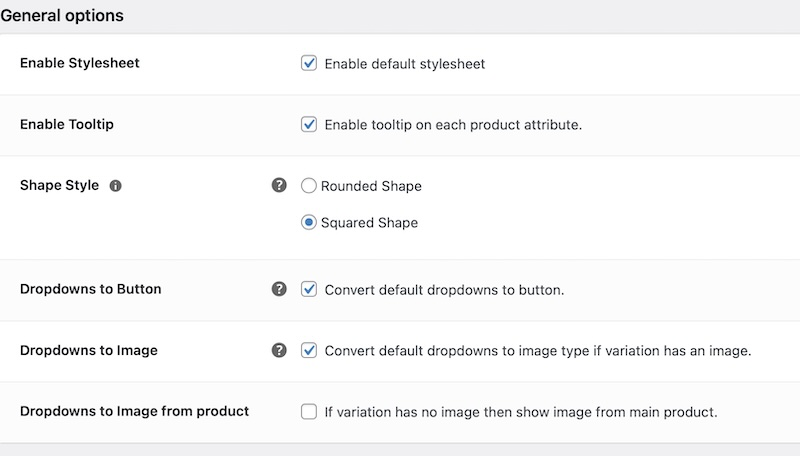Disable the Enable Tooltip checkbox
800x456 pixels.
tap(309, 124)
